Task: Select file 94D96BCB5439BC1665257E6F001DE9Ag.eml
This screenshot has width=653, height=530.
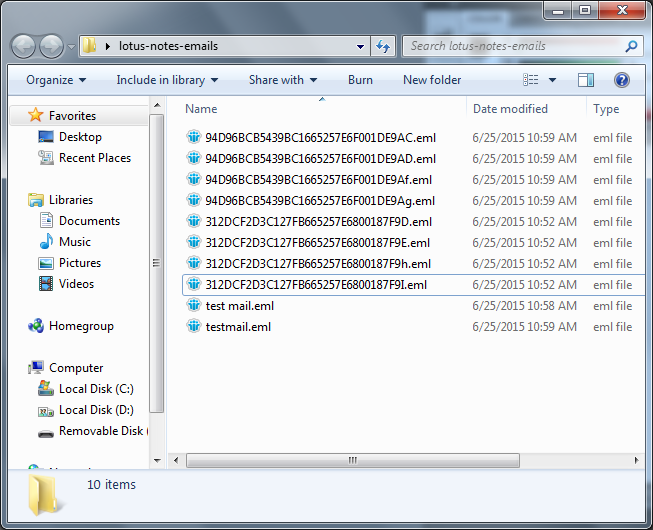Action: 320,201
